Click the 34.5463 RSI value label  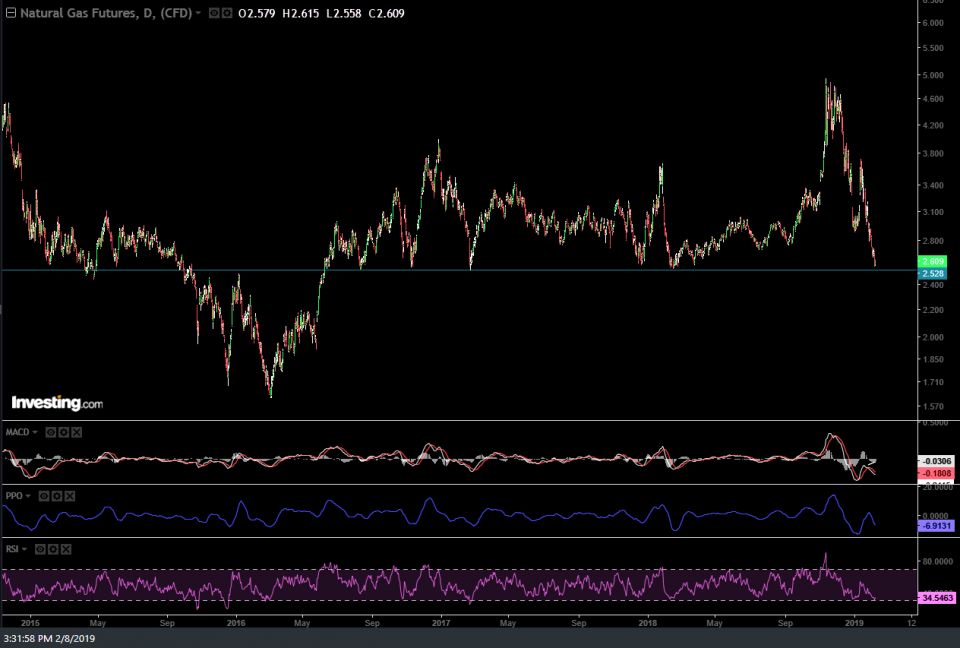935,597
